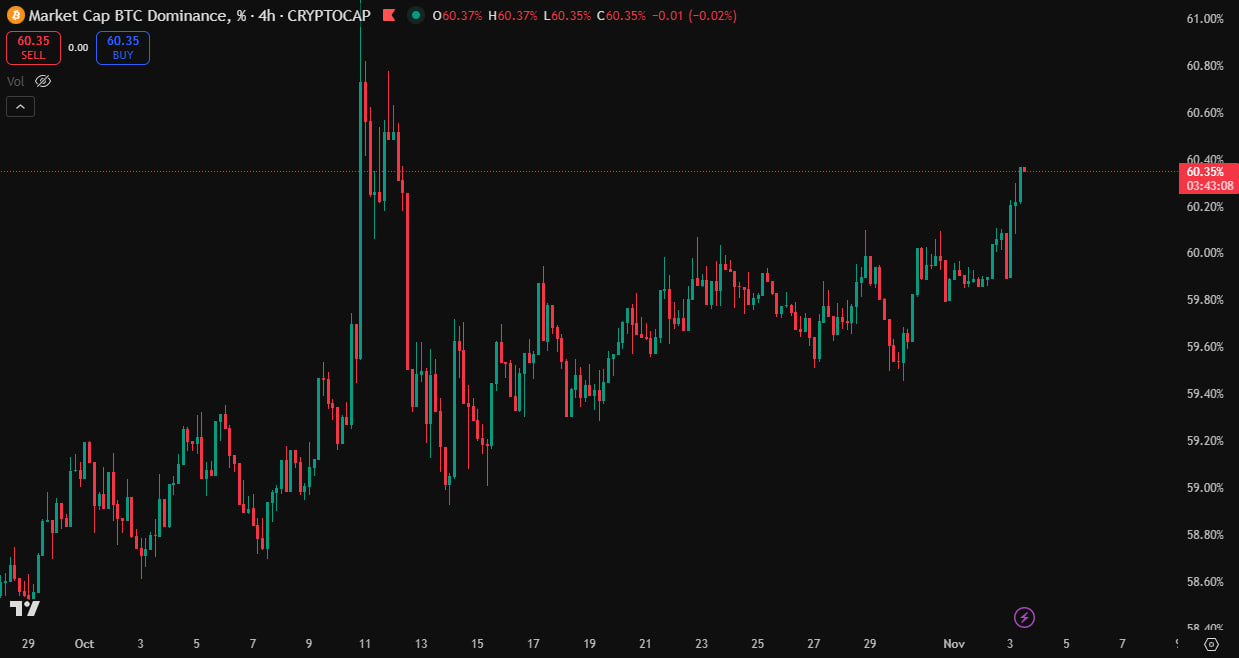
Task: Click the 0.00 spread value between Sell and Buy
Action: tap(78, 47)
